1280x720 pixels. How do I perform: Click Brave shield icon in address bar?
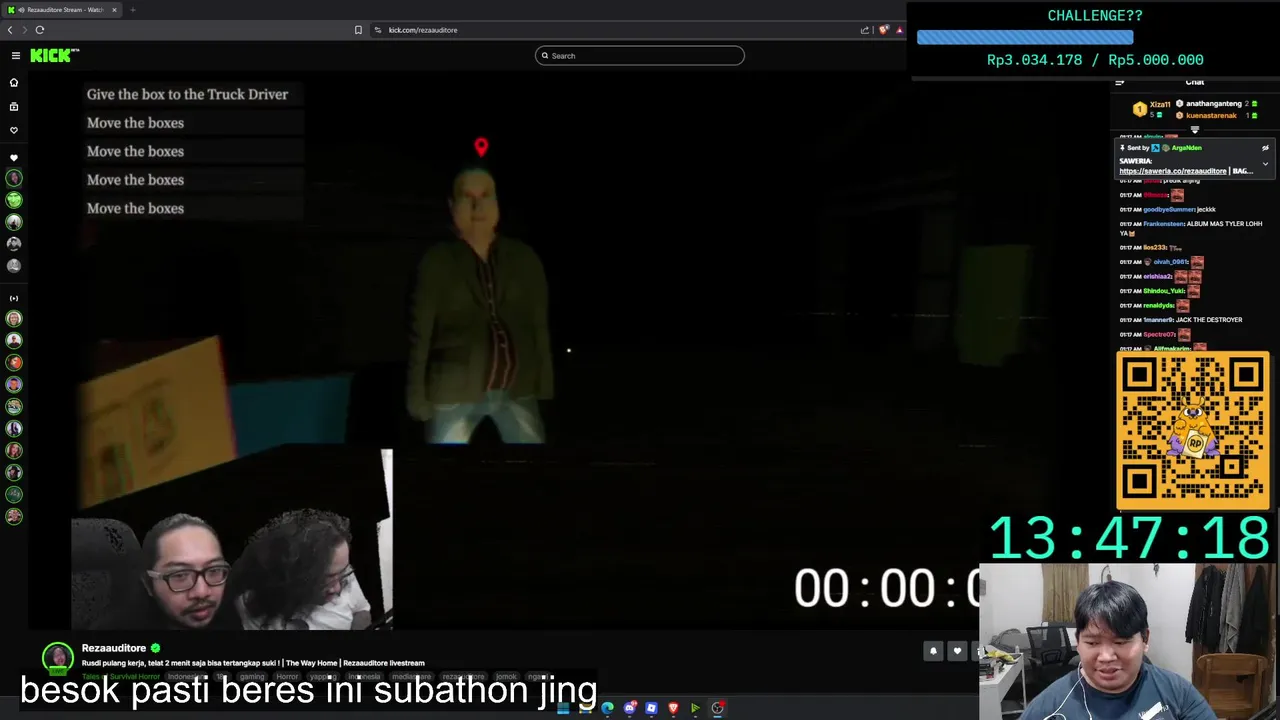click(883, 30)
